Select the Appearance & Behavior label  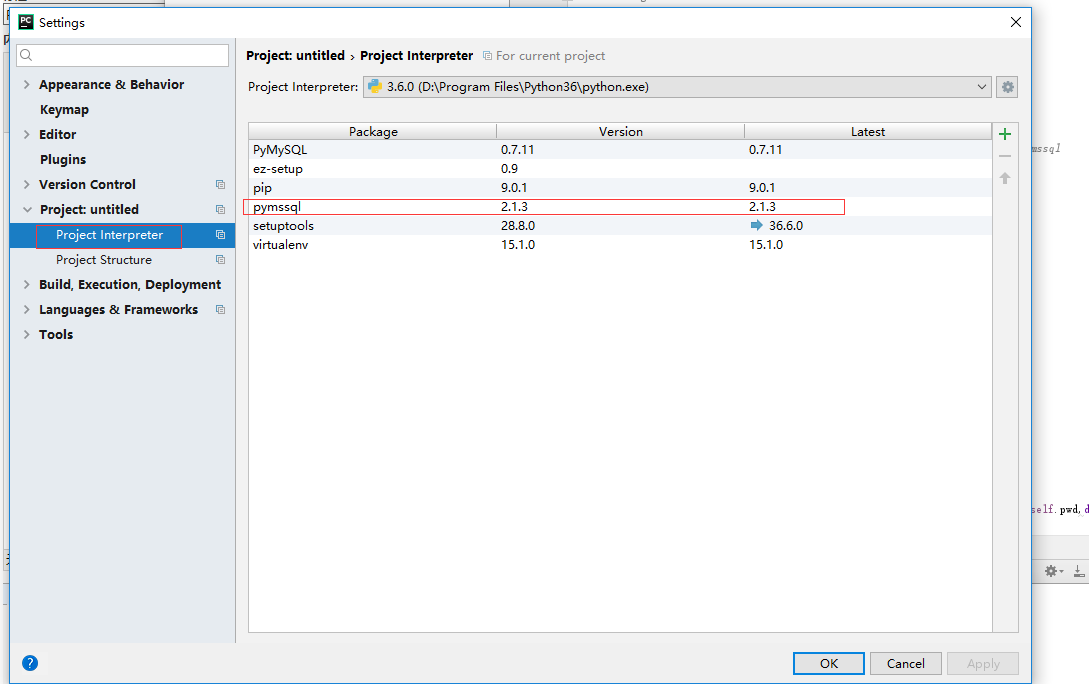(111, 85)
